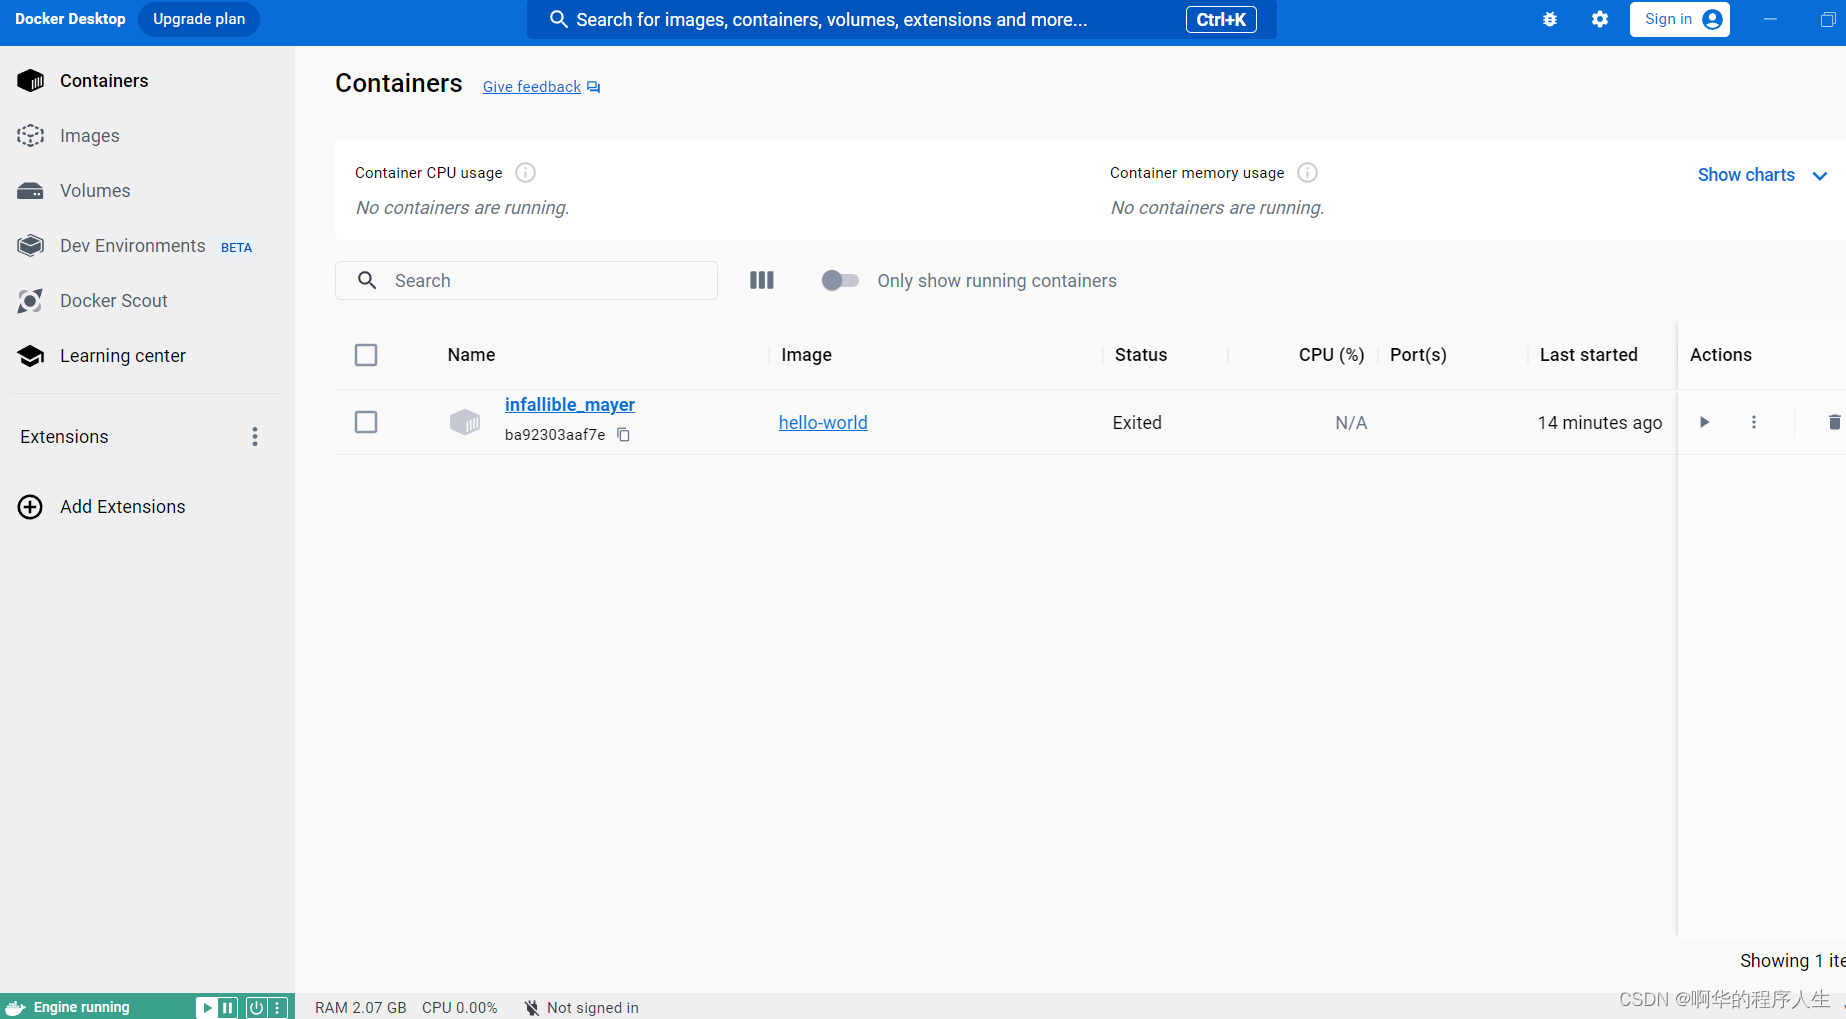The width and height of the screenshot is (1846, 1019).
Task: Click the engine pause icon
Action: click(228, 1008)
